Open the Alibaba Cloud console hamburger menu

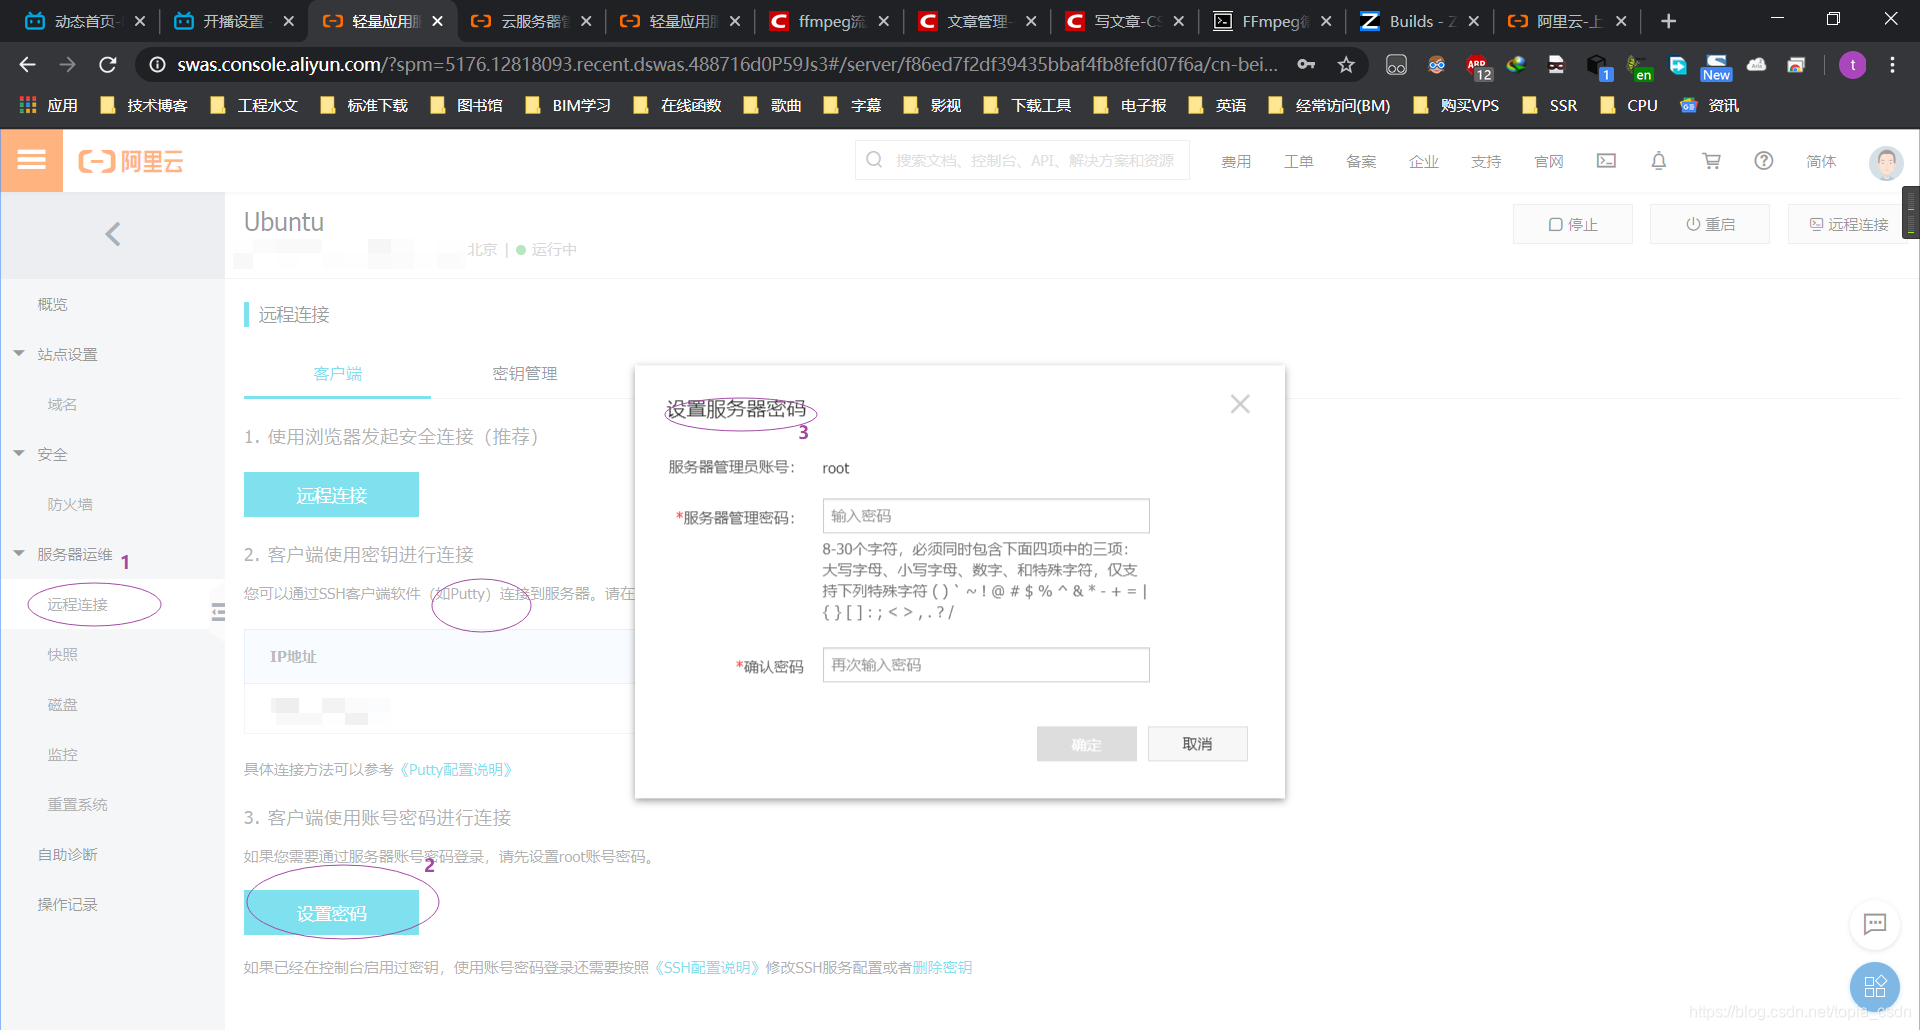(32, 160)
